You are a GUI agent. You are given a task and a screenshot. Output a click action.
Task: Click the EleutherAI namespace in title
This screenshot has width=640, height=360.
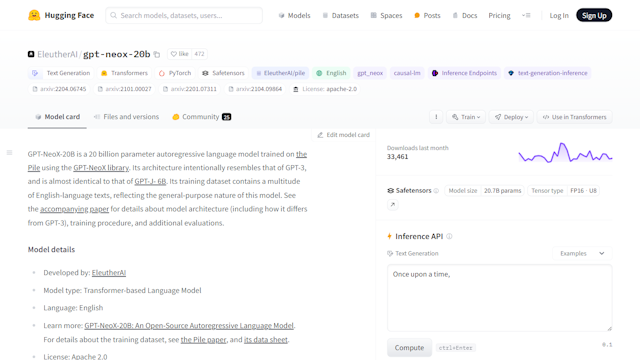coord(57,54)
